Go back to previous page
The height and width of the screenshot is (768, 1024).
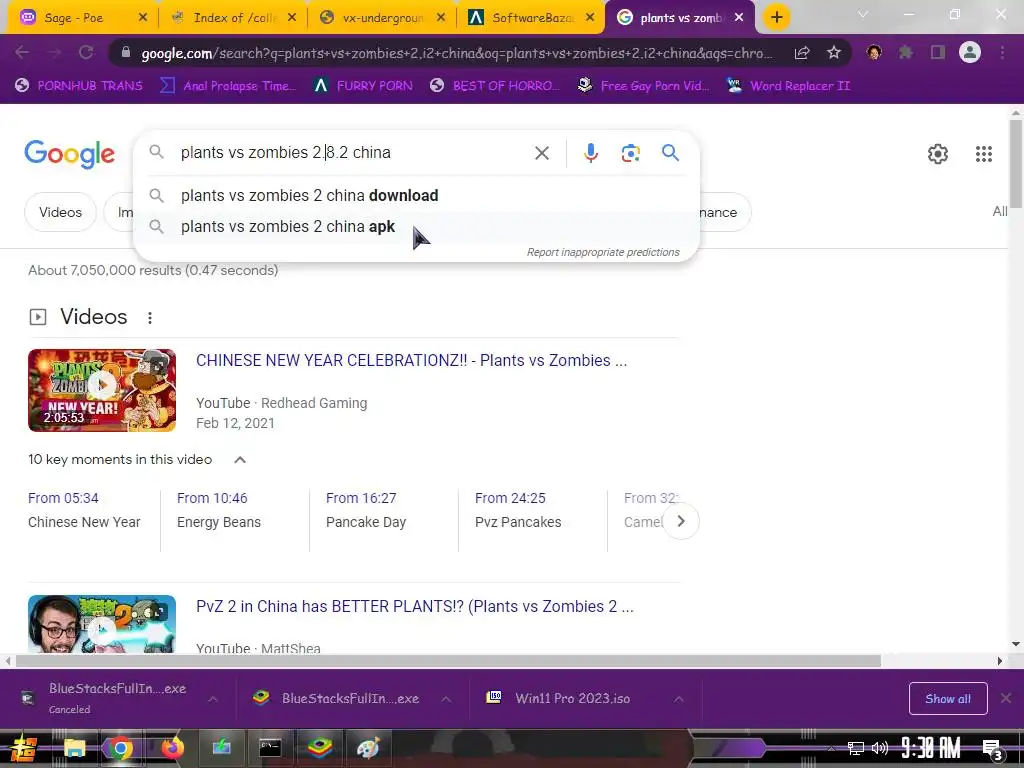click(x=22, y=52)
